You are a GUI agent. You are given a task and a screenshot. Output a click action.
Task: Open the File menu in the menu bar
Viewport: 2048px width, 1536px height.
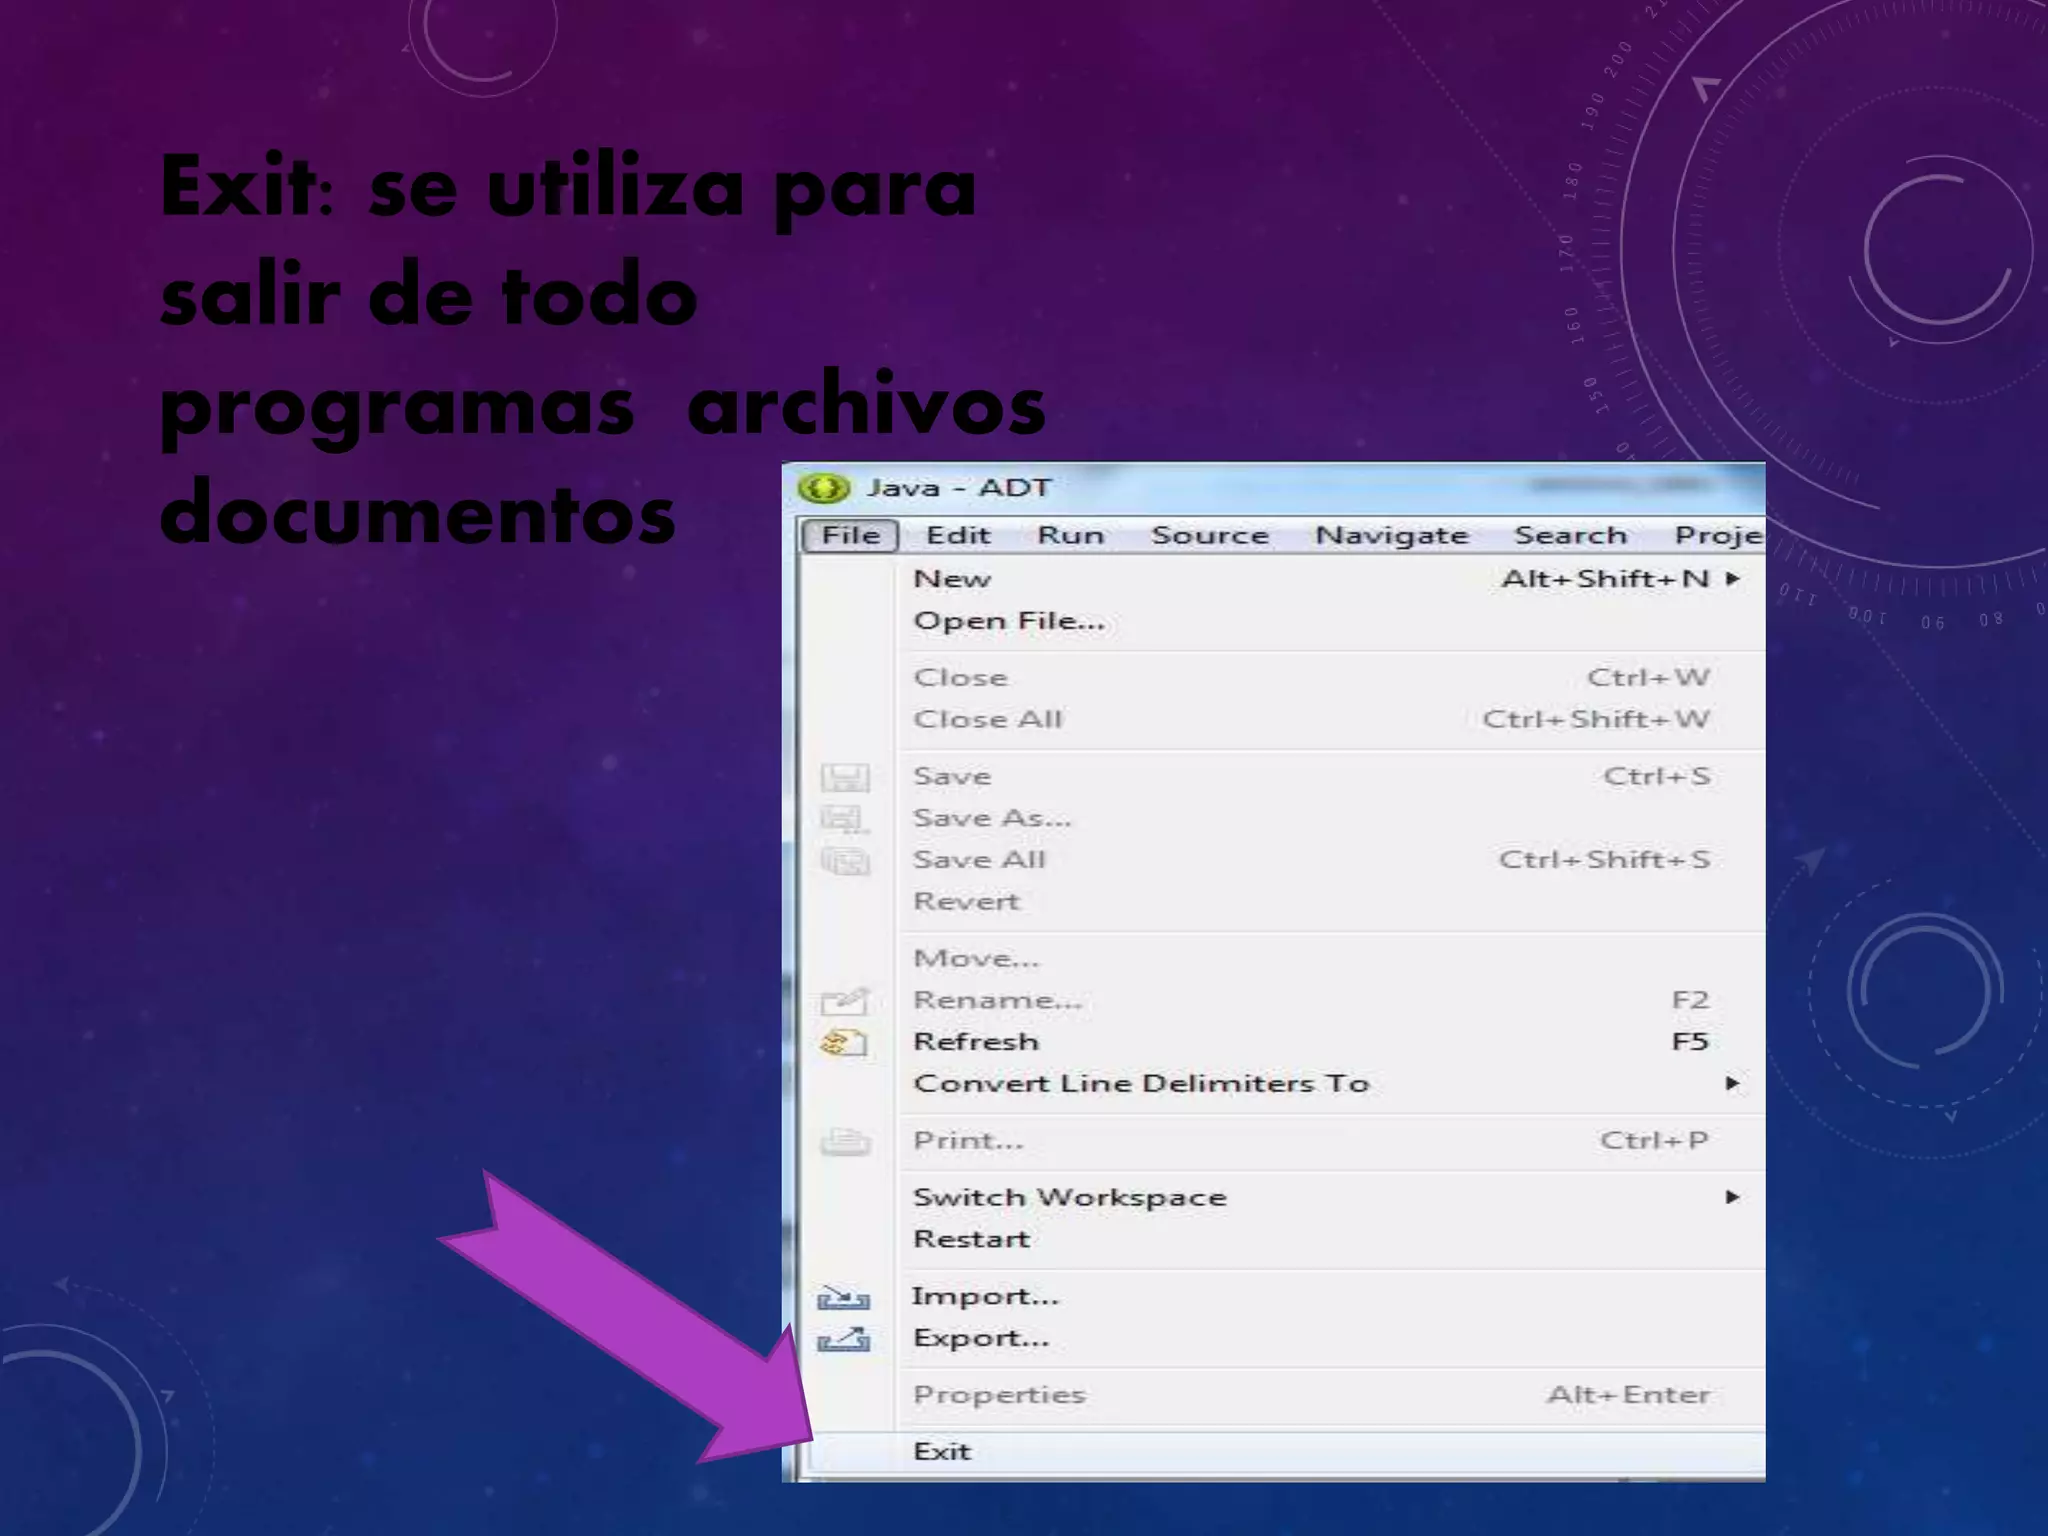[x=850, y=535]
